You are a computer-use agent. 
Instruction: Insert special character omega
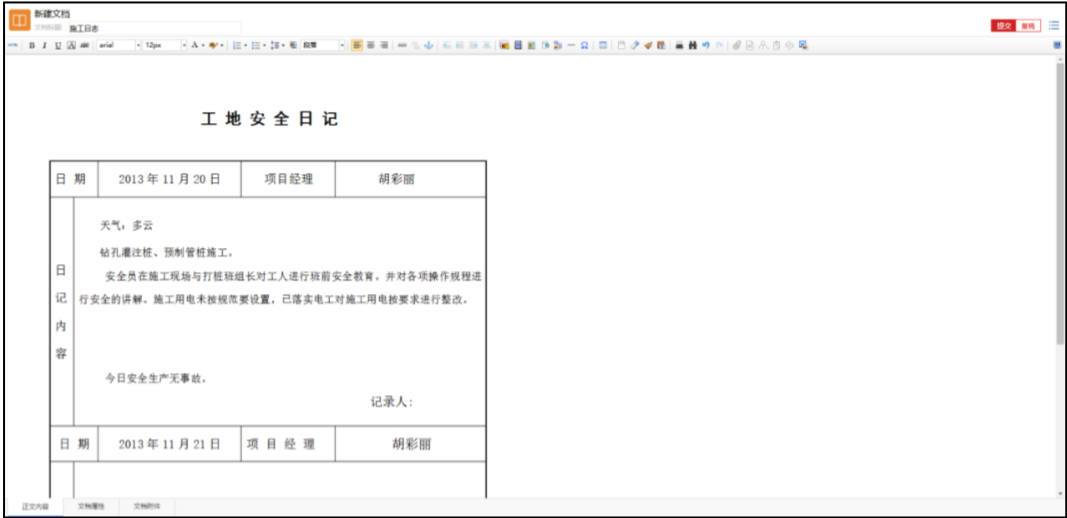tap(585, 46)
